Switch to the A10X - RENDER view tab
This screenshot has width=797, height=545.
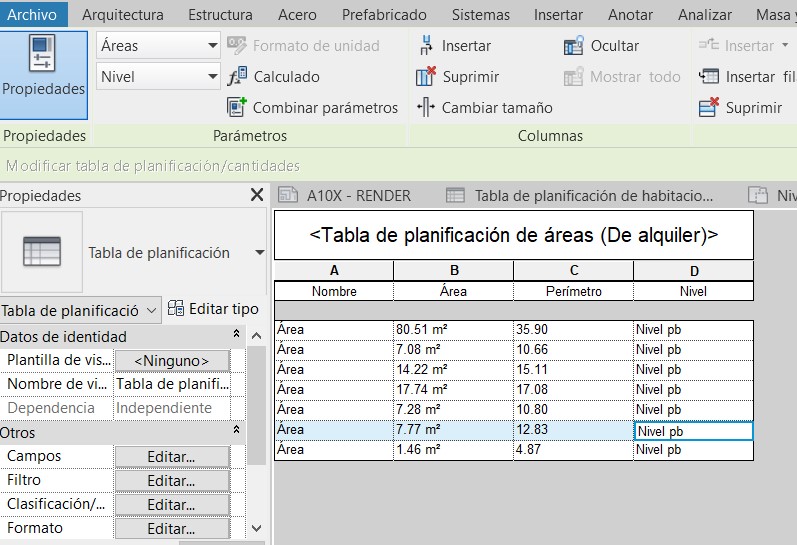(x=346, y=196)
